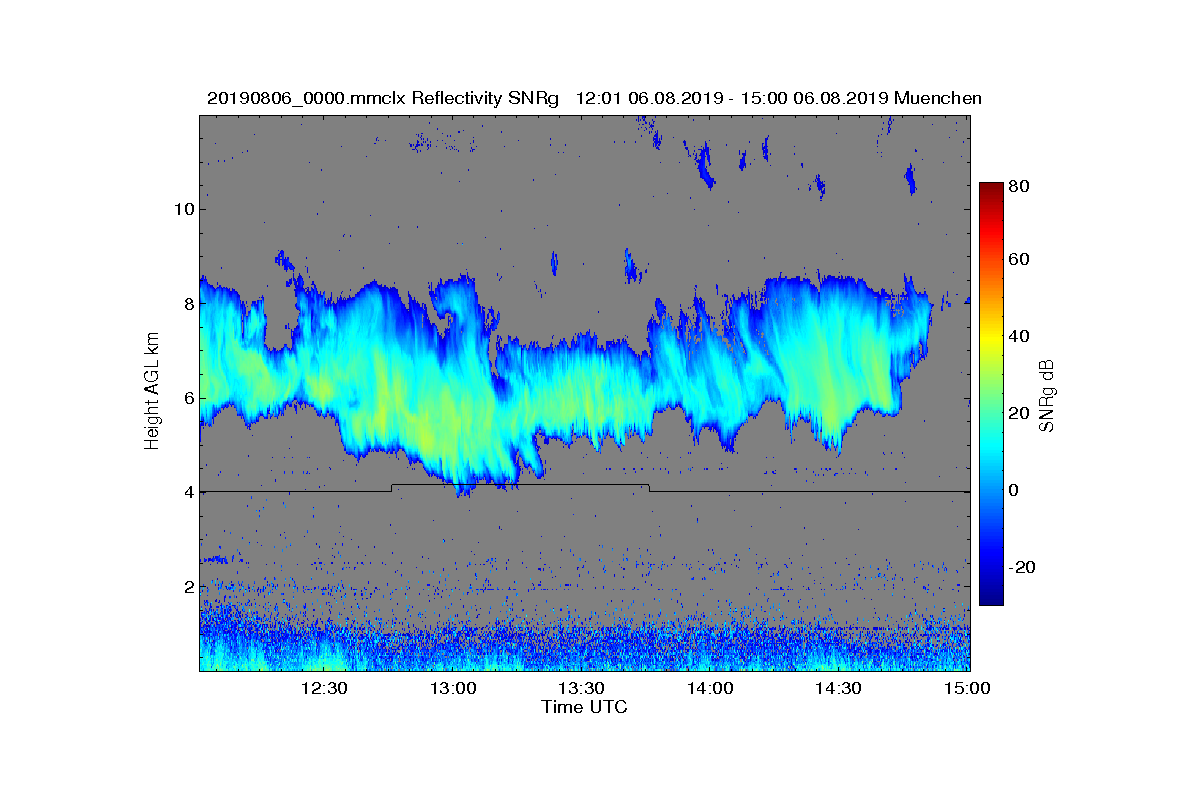Click the height tick label 6
The height and width of the screenshot is (800, 1200).
pos(188,398)
